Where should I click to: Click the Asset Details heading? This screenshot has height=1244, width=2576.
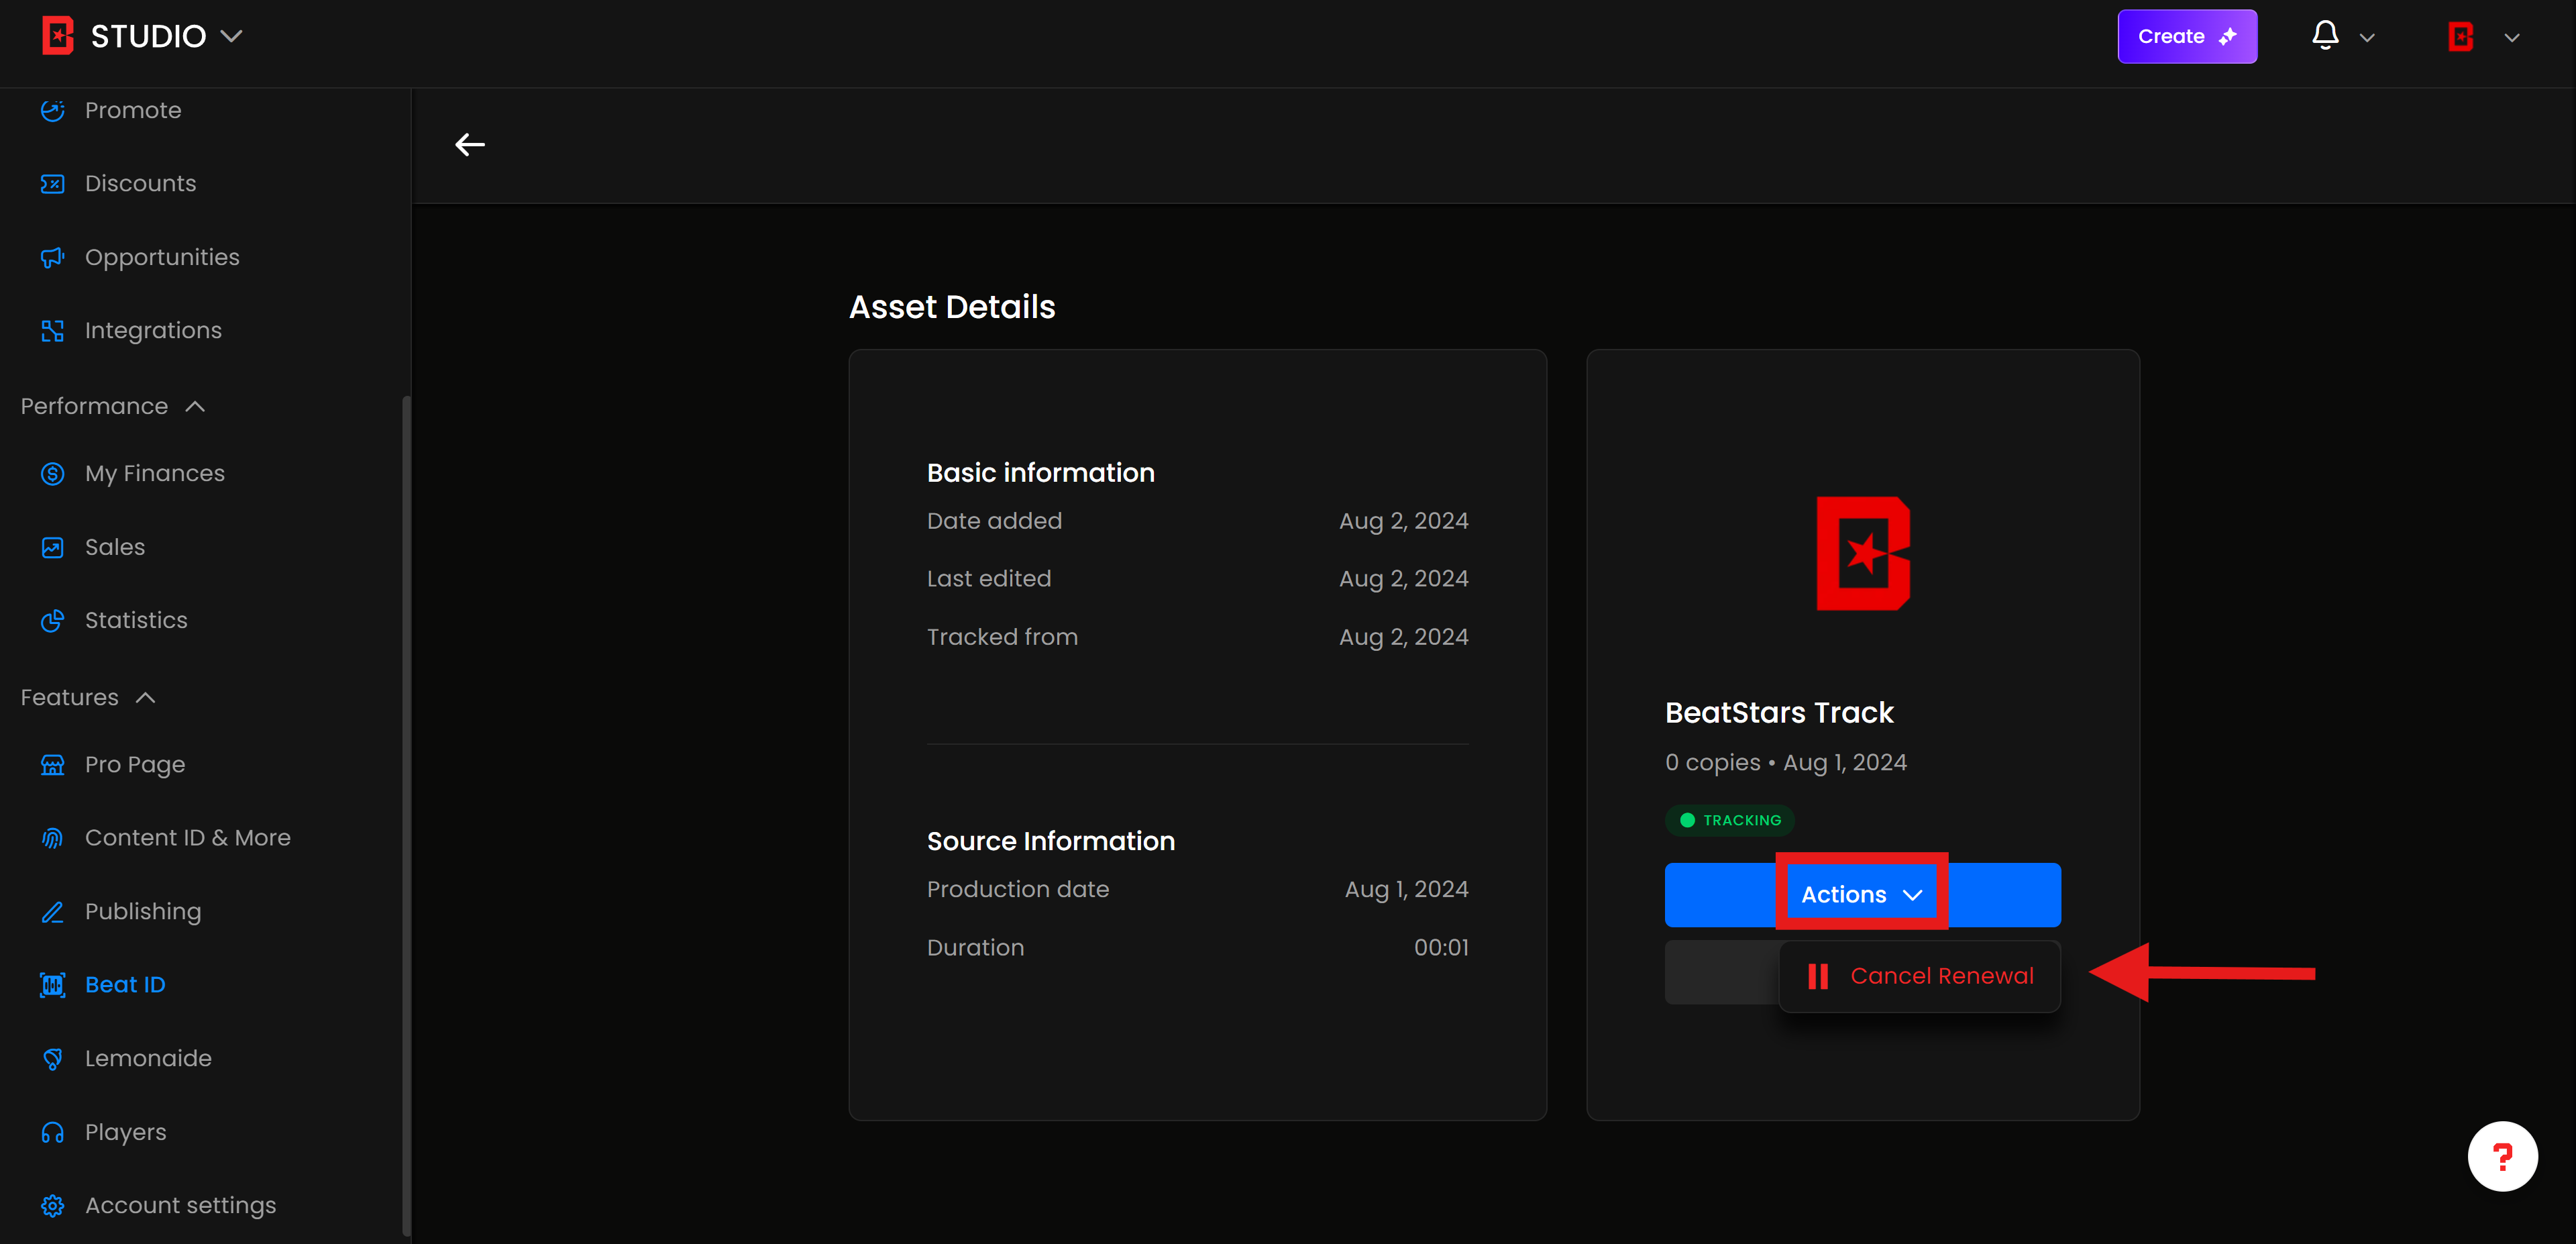[x=952, y=307]
